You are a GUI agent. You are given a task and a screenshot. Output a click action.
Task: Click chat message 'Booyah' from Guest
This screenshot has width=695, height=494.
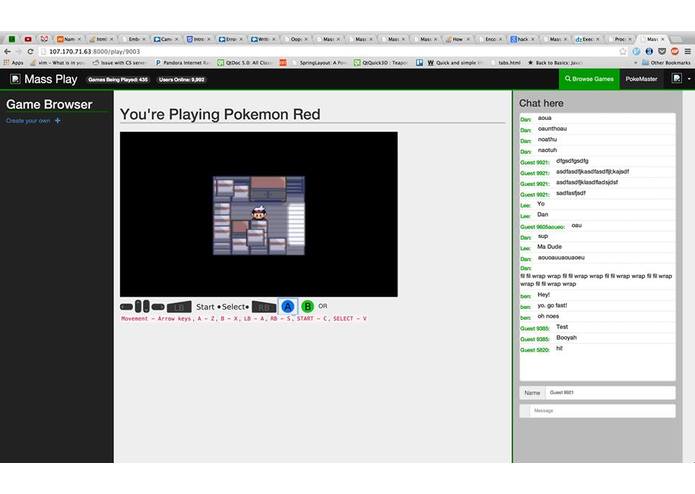point(566,338)
